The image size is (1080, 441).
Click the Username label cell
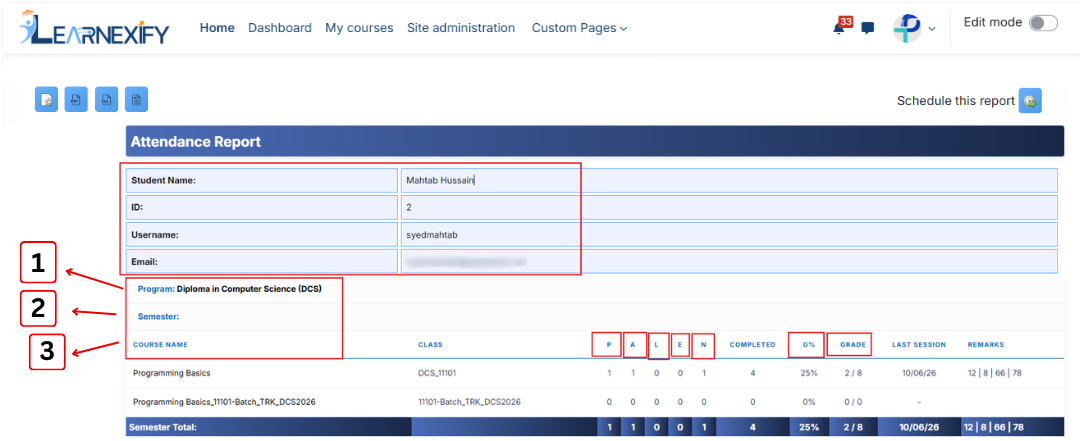[260, 235]
